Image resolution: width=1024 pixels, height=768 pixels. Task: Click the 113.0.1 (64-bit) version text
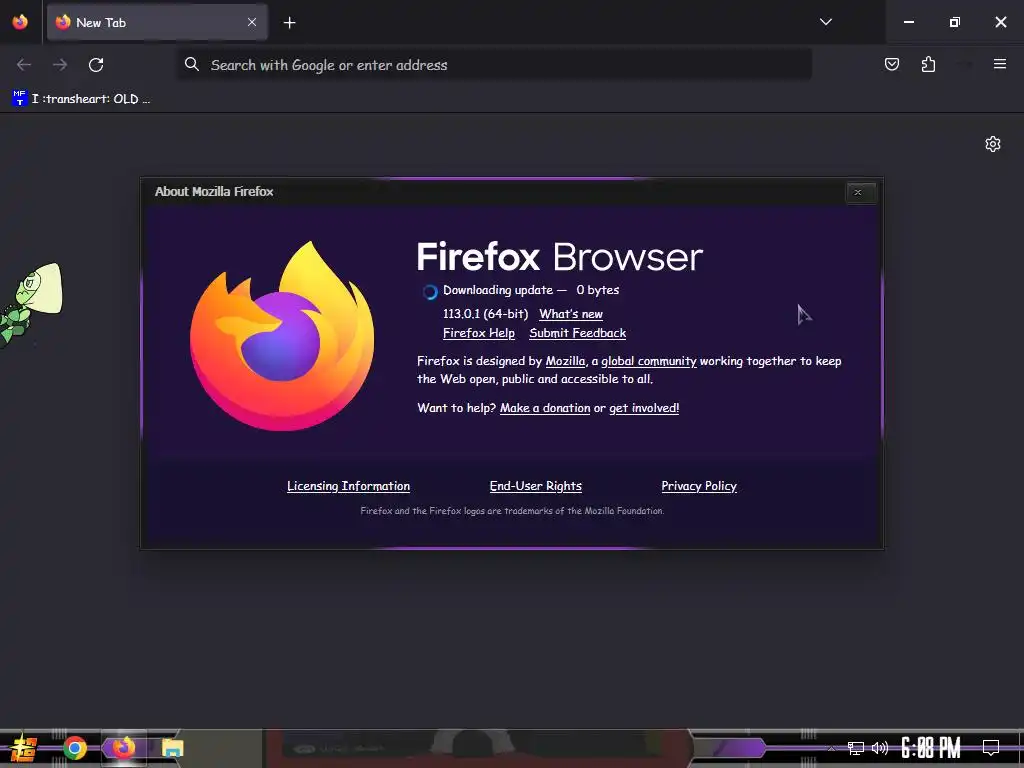(485, 314)
